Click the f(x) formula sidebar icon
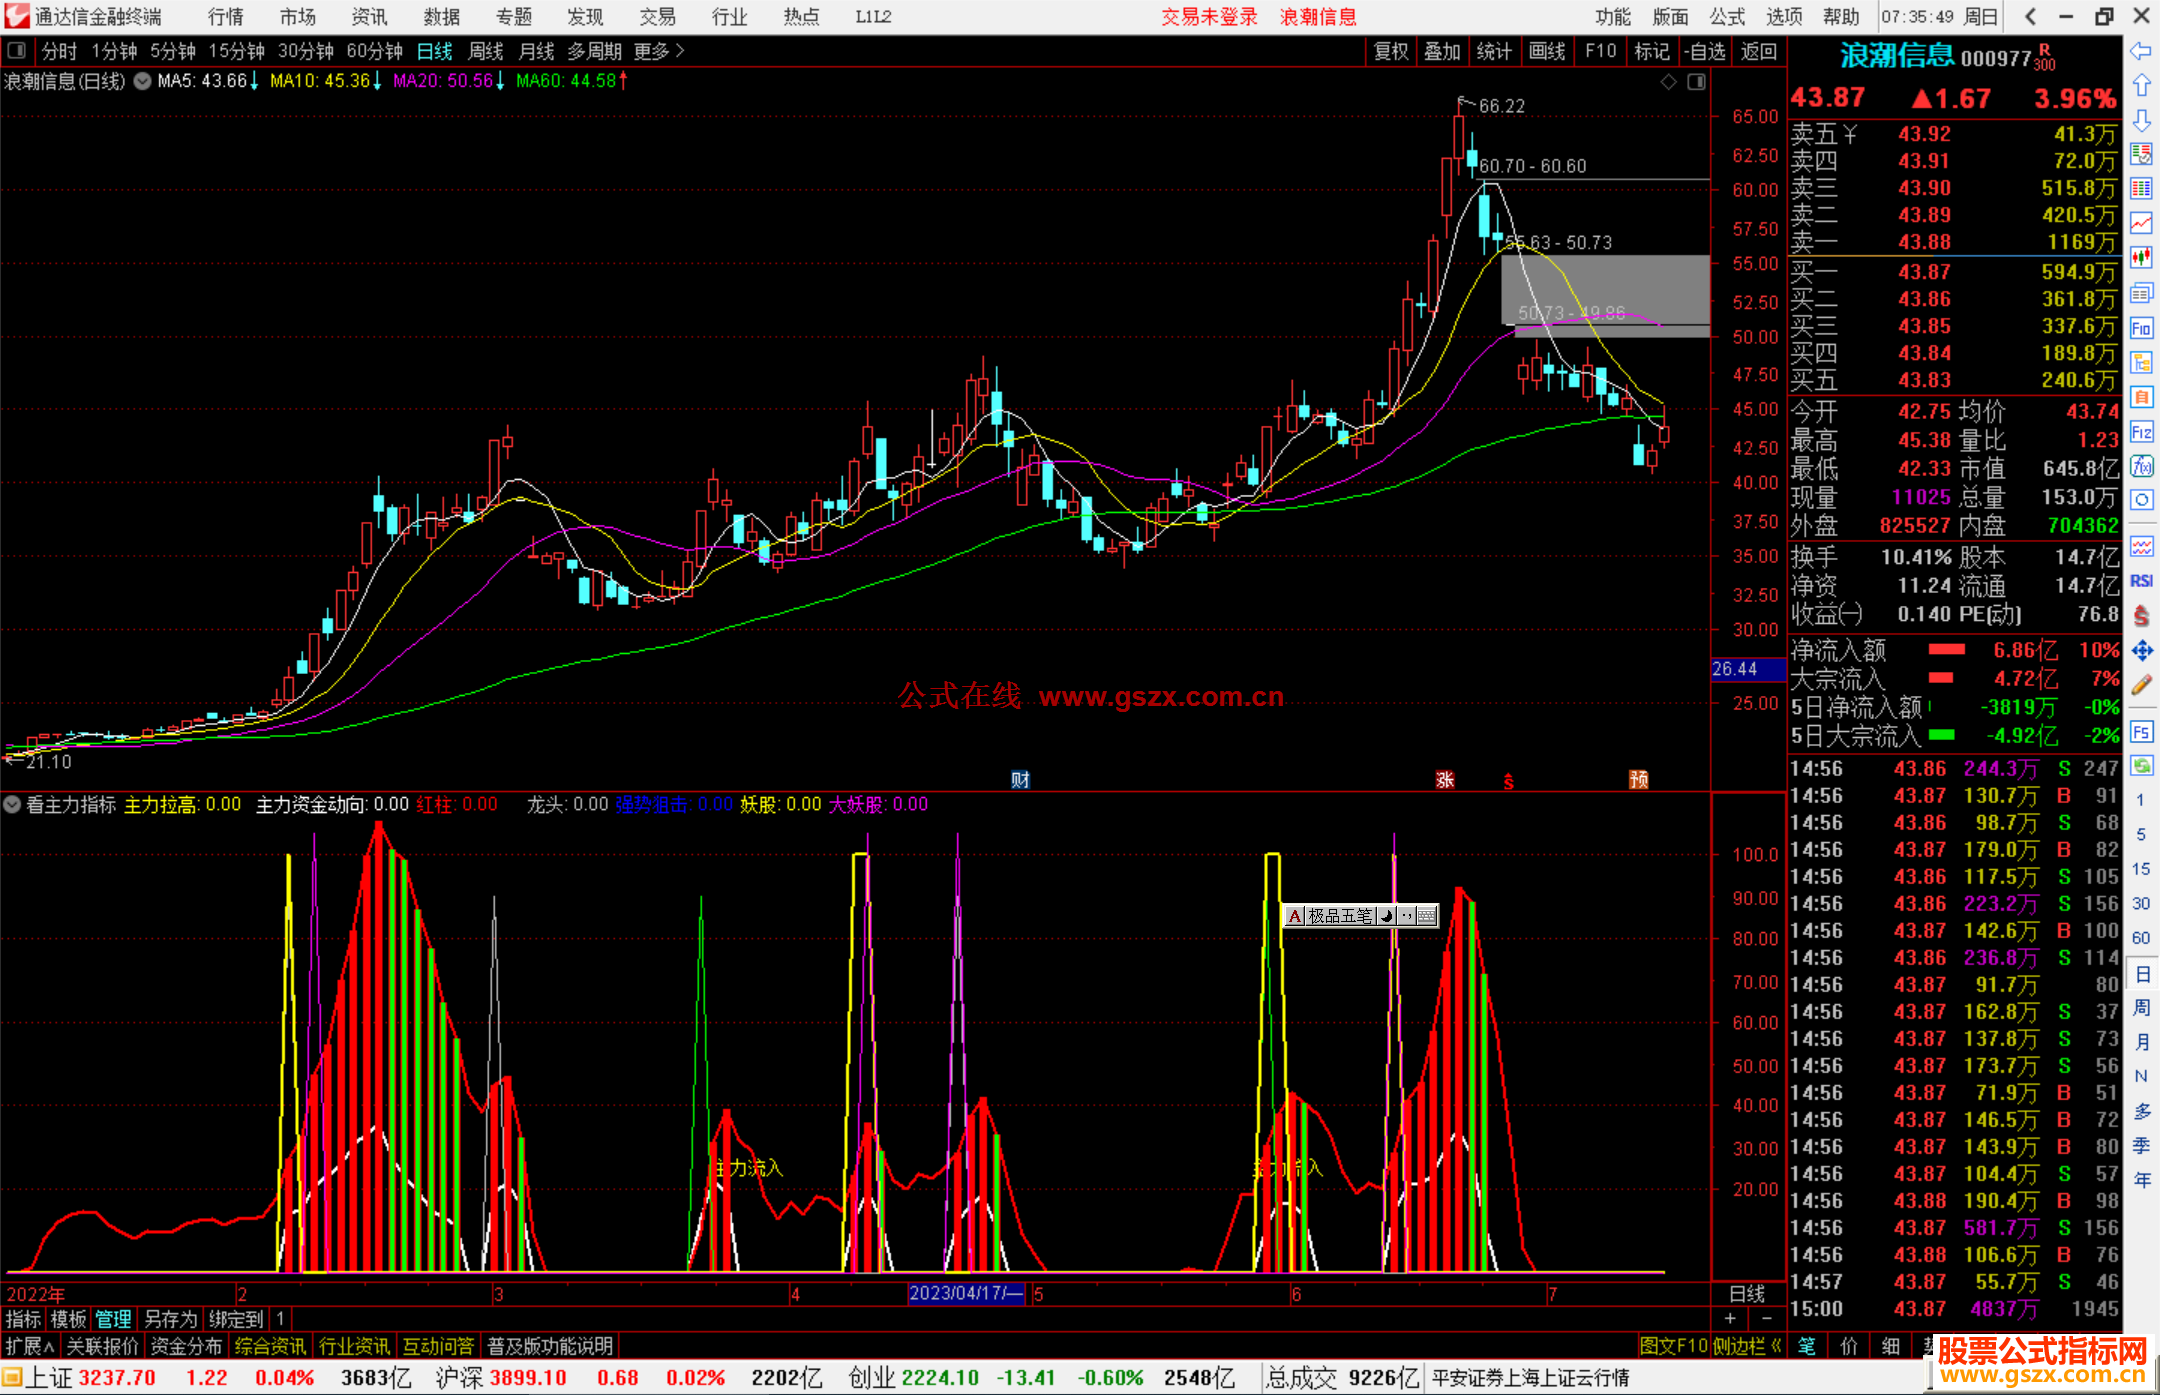This screenshot has height=1395, width=2160. (x=2141, y=466)
